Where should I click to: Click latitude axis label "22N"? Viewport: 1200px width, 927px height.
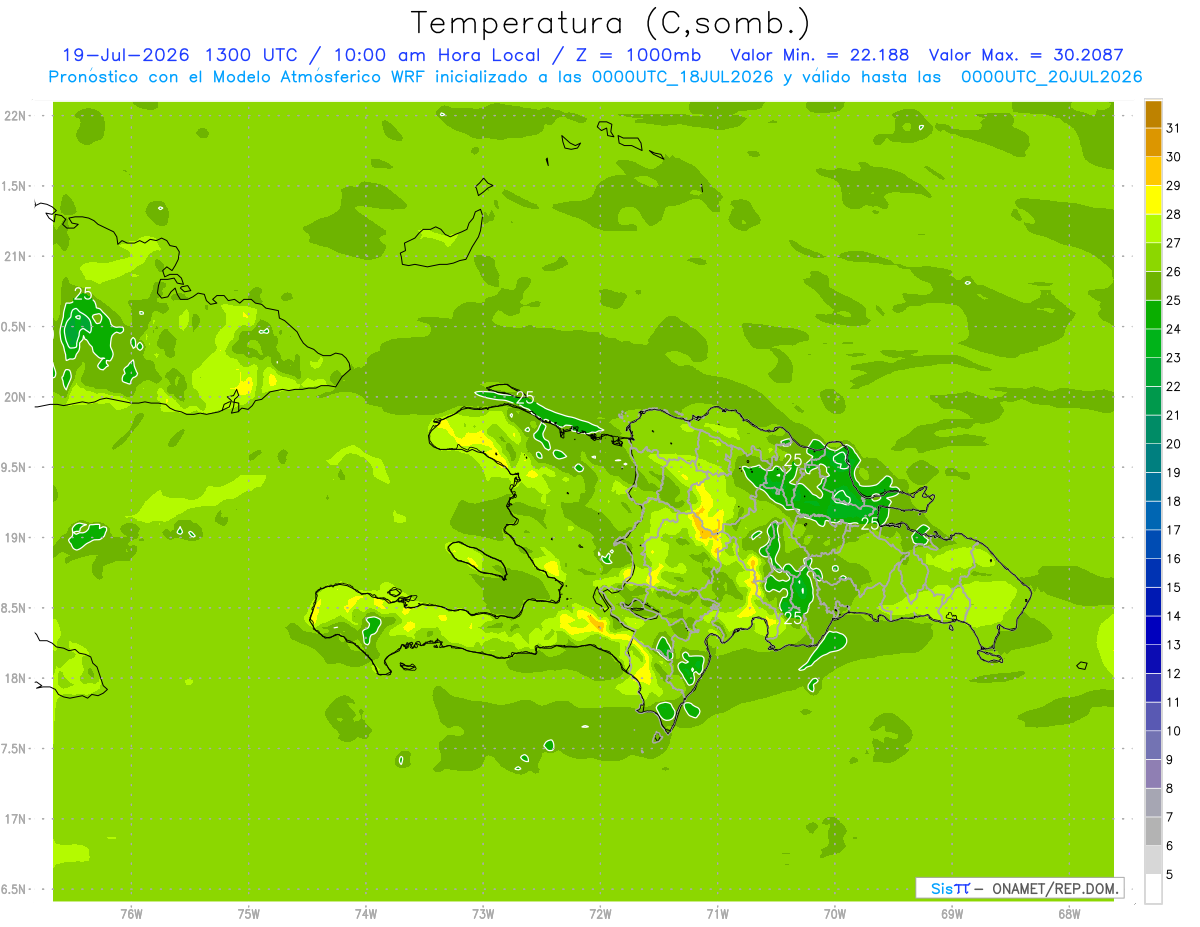click(x=16, y=116)
